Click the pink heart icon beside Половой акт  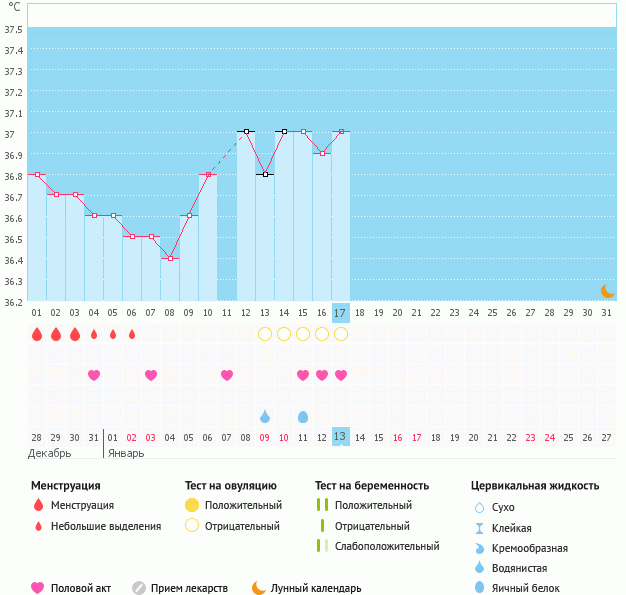point(39,588)
